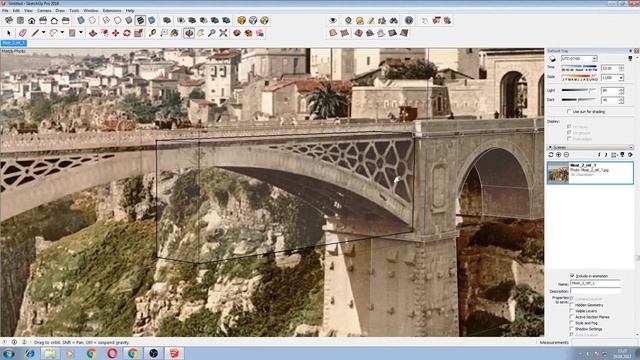Adjust the Dark intensity slider

click(578, 100)
